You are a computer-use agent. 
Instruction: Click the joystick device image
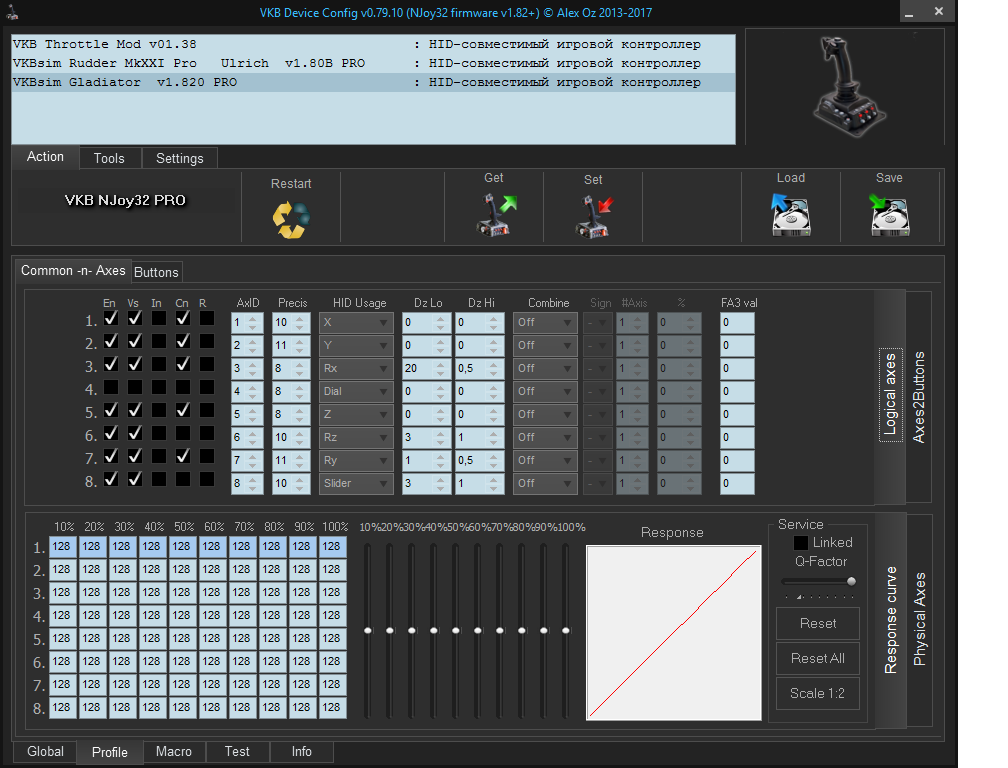(848, 87)
